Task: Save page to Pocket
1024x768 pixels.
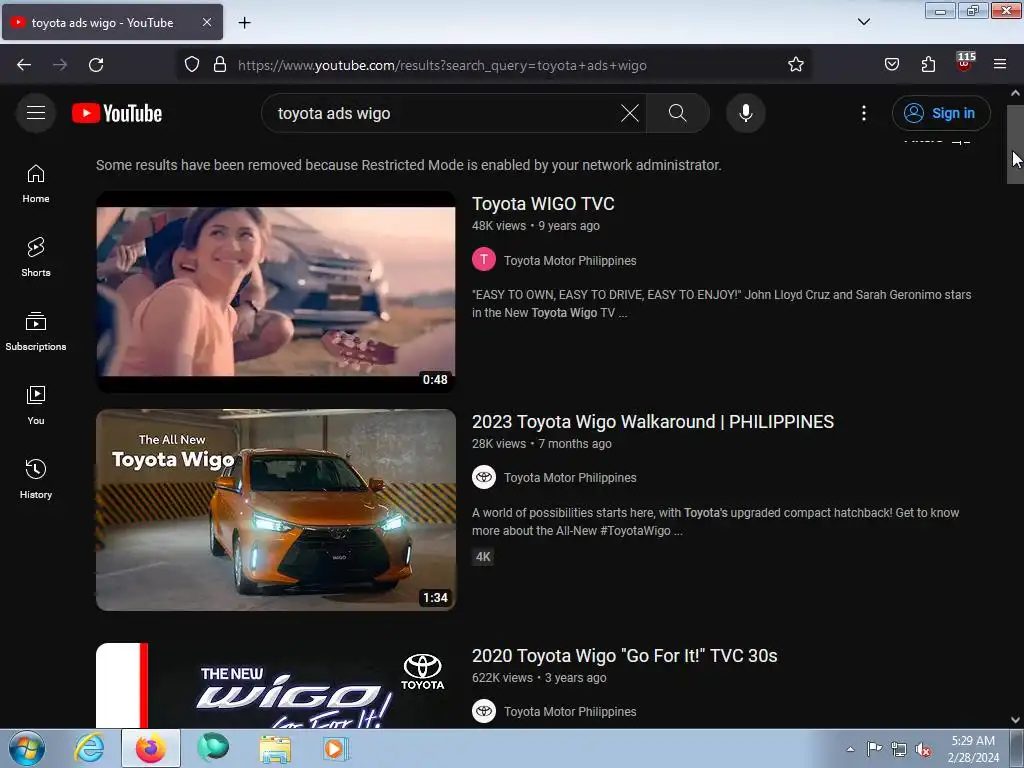Action: (x=892, y=65)
